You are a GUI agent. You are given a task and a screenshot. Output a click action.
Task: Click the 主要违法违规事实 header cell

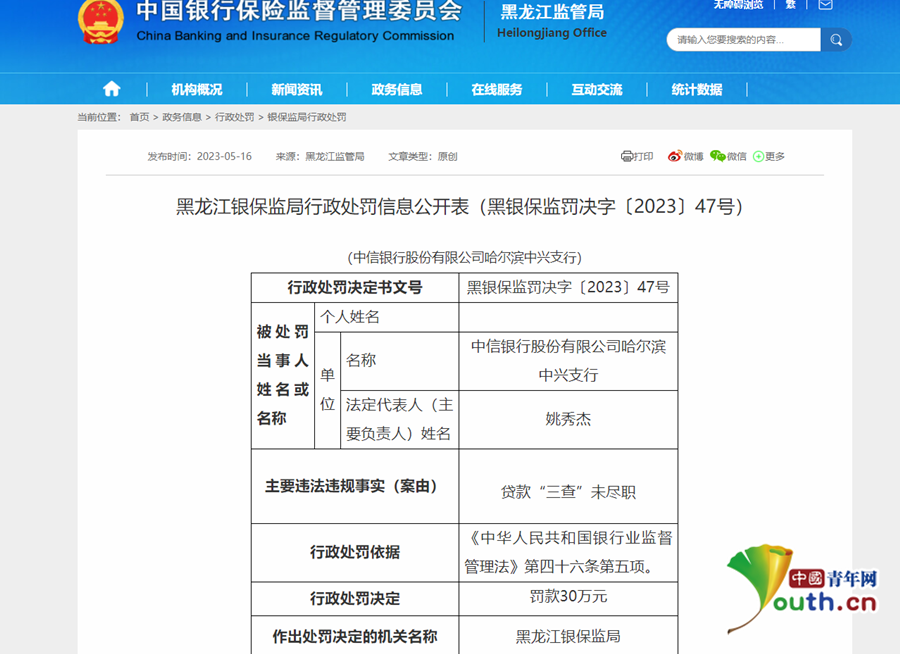pyautogui.click(x=355, y=486)
